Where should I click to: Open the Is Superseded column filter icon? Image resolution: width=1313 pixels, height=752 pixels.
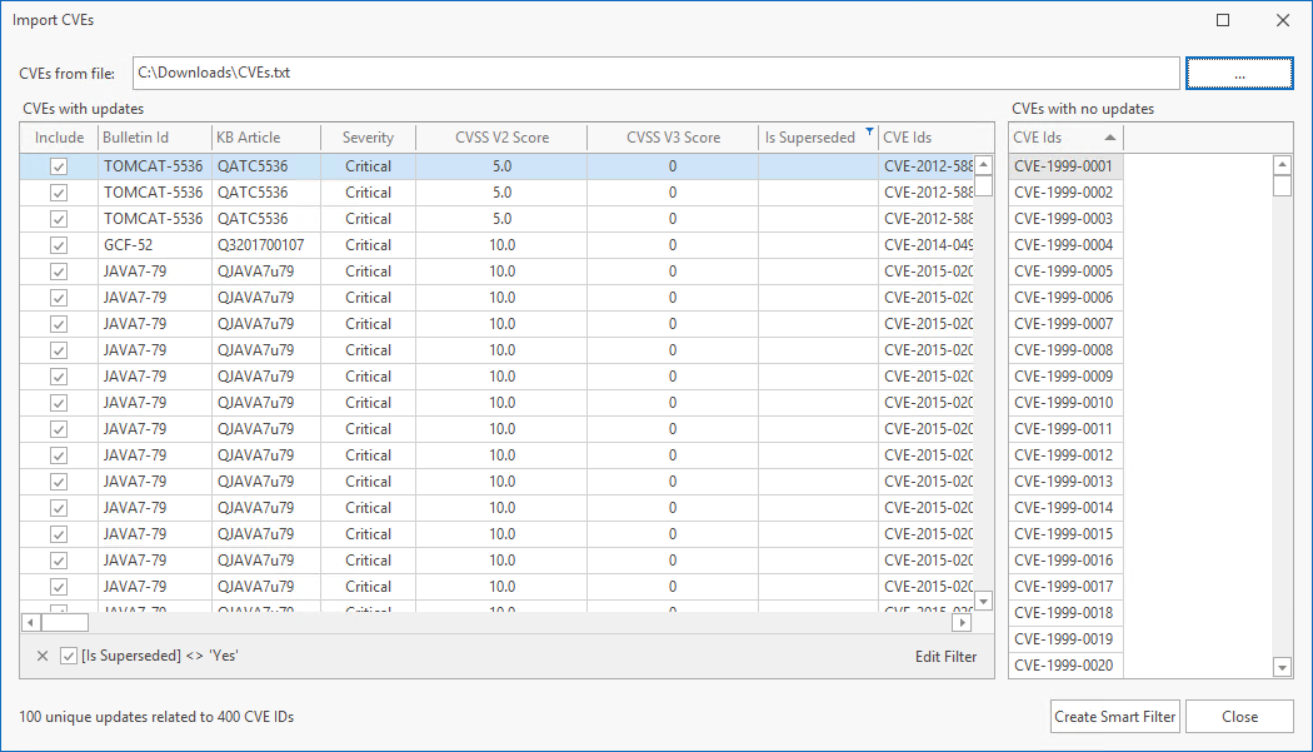click(x=869, y=132)
